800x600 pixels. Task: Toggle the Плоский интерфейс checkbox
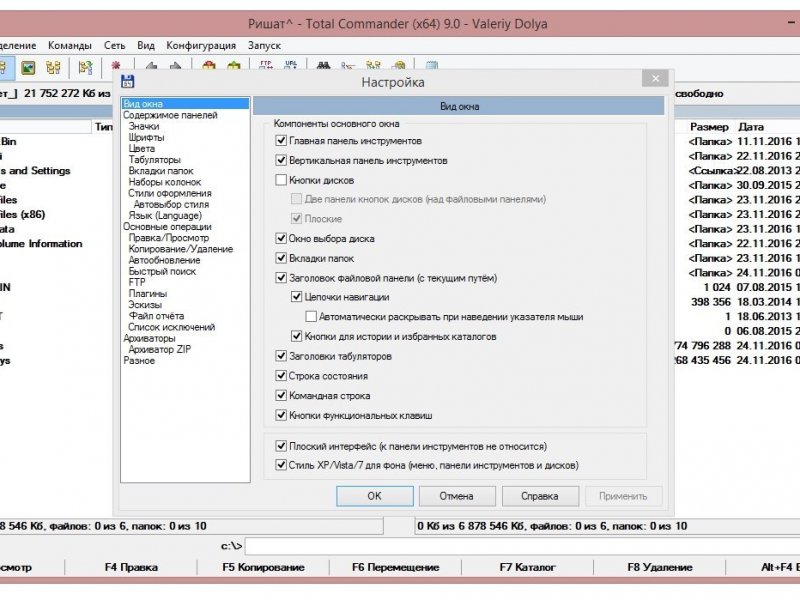coord(281,446)
